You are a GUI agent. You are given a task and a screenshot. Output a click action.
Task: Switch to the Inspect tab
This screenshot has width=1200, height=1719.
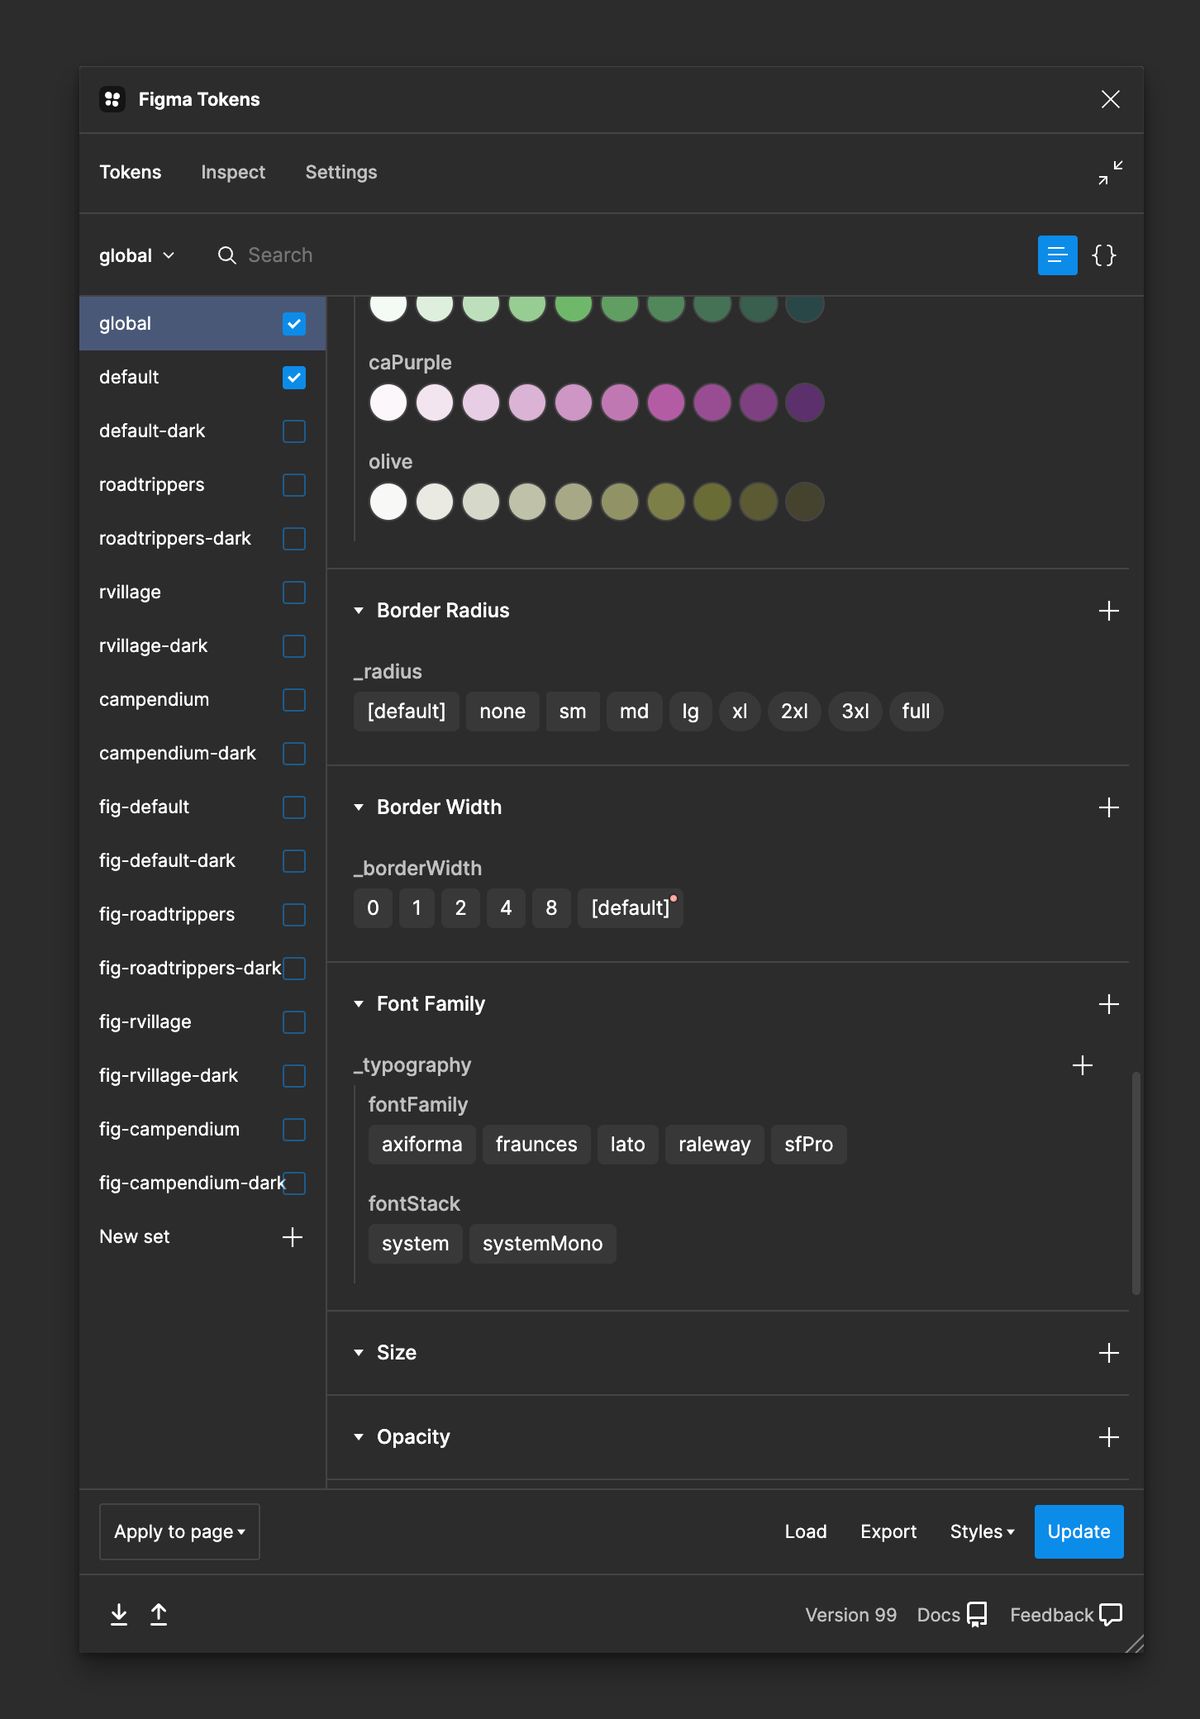pyautogui.click(x=233, y=172)
